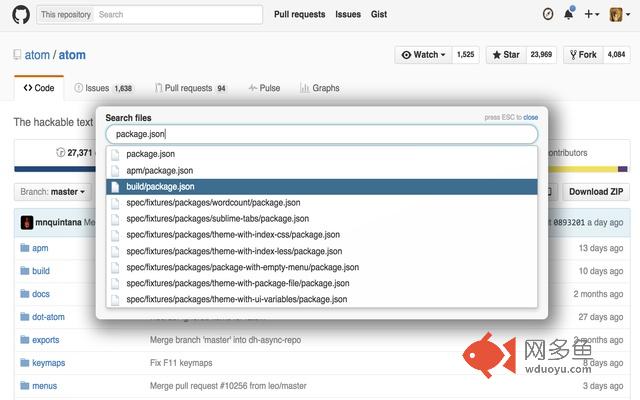Image resolution: width=640 pixels, height=400 pixels.
Task: Click the apm folder icon
Action: pos(25,248)
